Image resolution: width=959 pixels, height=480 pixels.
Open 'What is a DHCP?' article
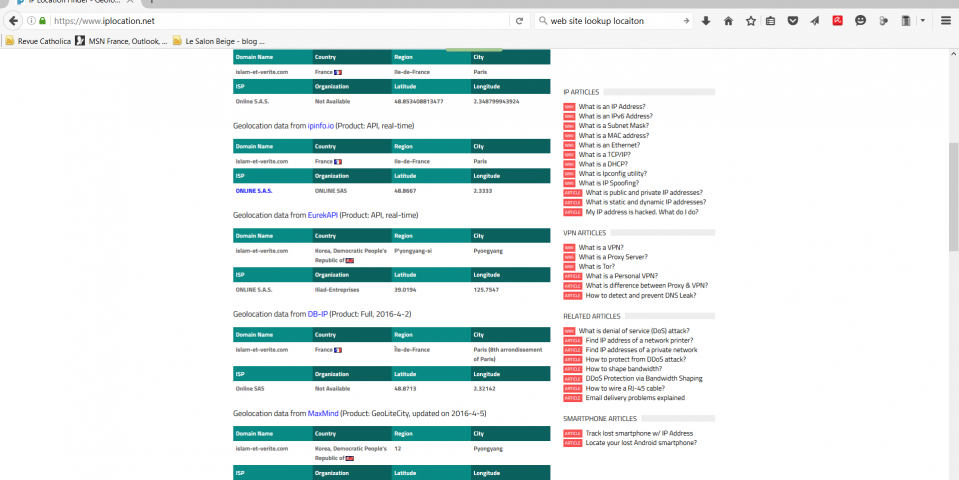click(603, 164)
